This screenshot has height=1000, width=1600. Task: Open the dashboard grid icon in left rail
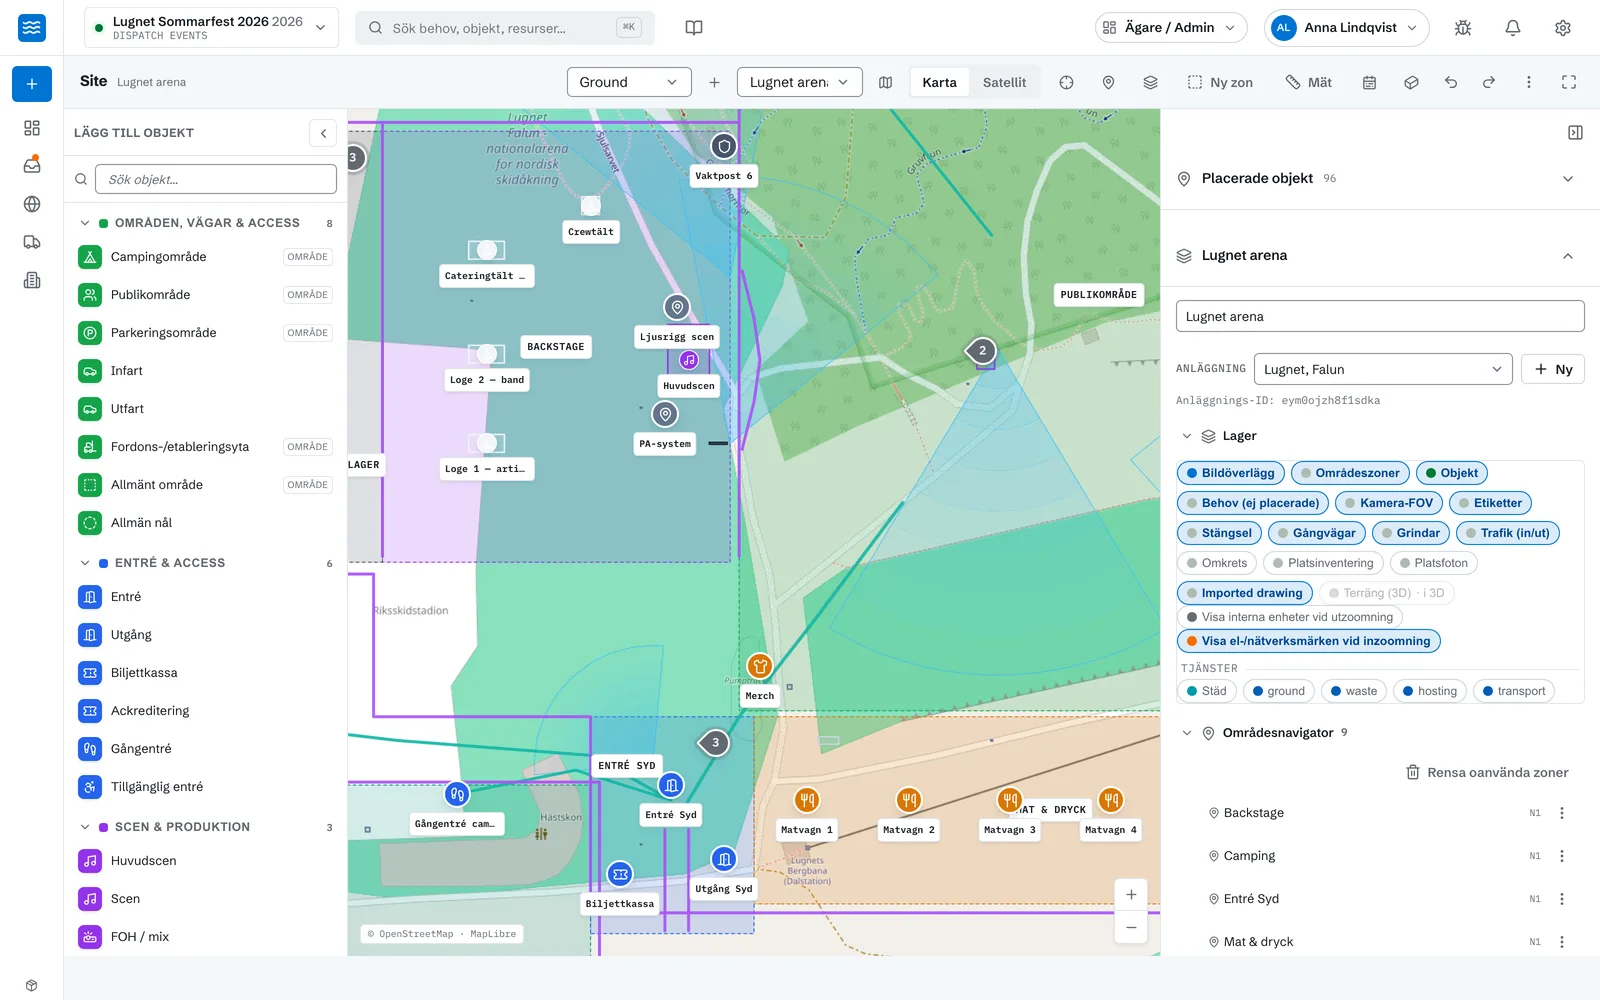32,128
